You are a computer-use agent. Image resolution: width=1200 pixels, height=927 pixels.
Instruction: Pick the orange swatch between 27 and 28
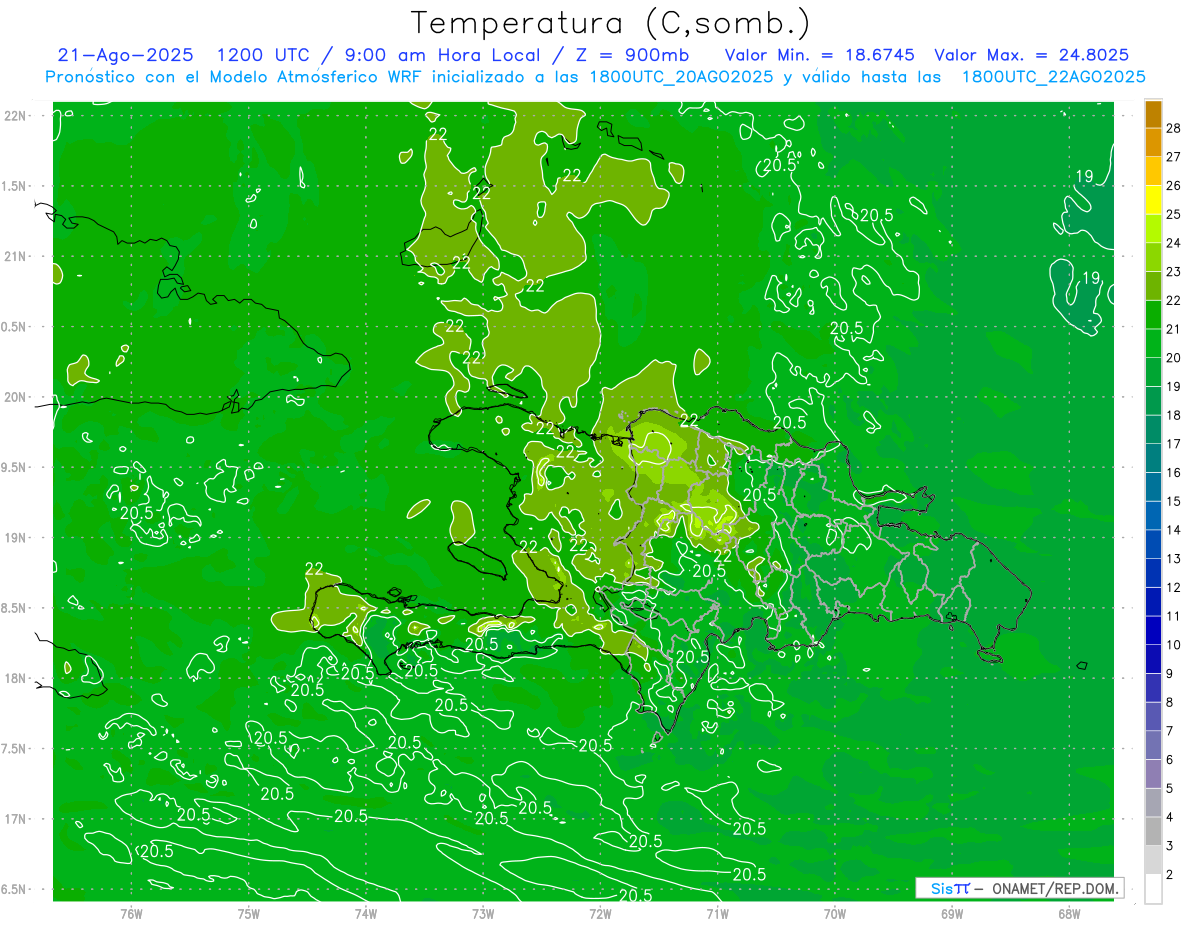click(1153, 143)
